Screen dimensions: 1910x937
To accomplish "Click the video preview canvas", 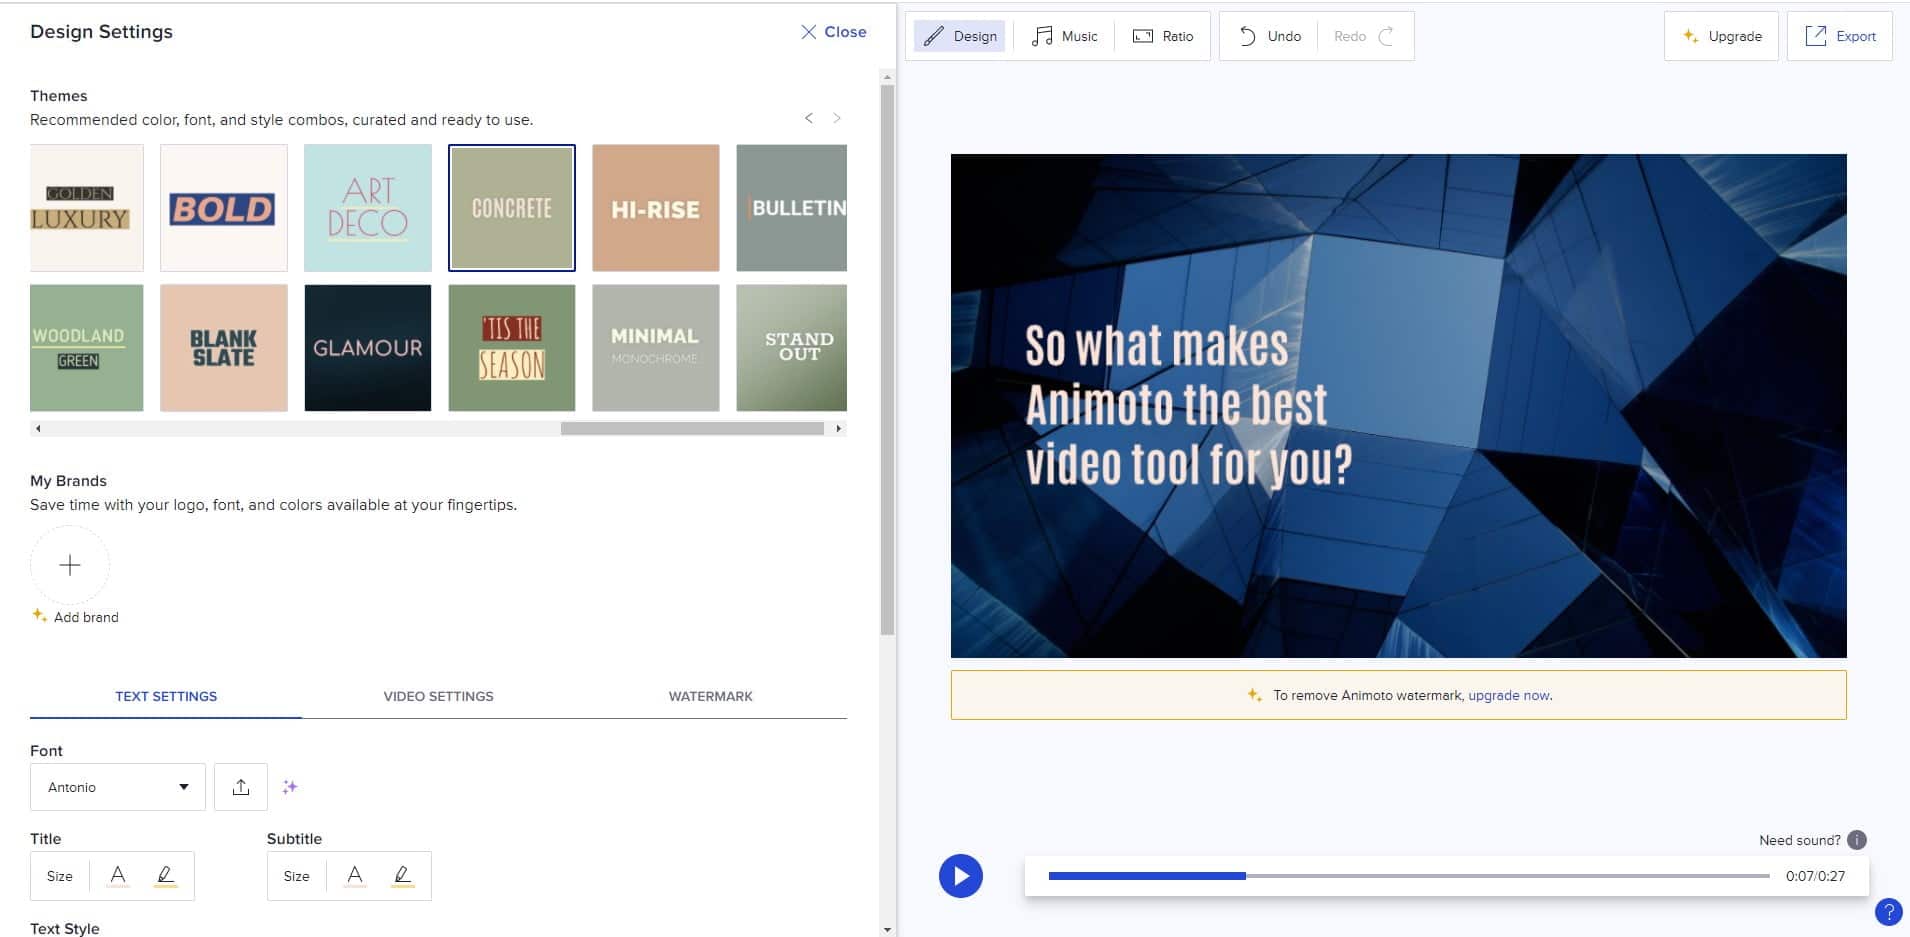I will pyautogui.click(x=1398, y=406).
